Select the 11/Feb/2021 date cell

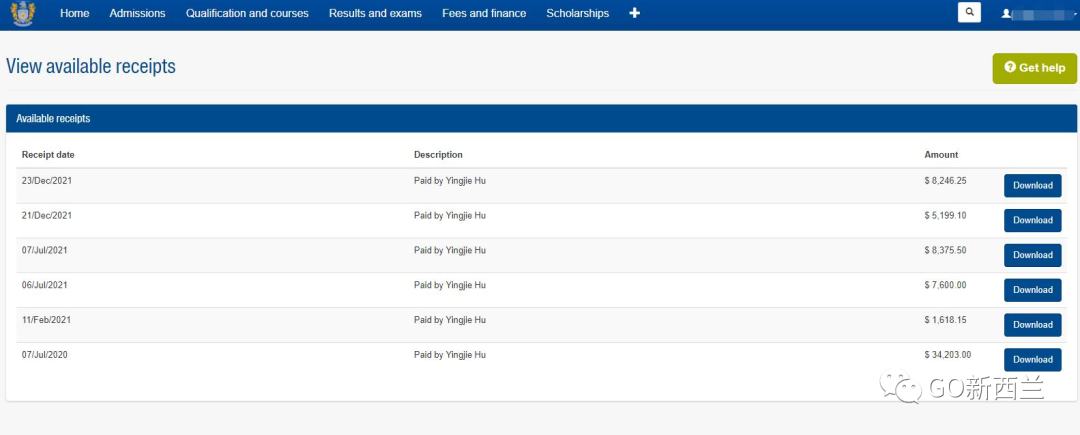pos(47,320)
